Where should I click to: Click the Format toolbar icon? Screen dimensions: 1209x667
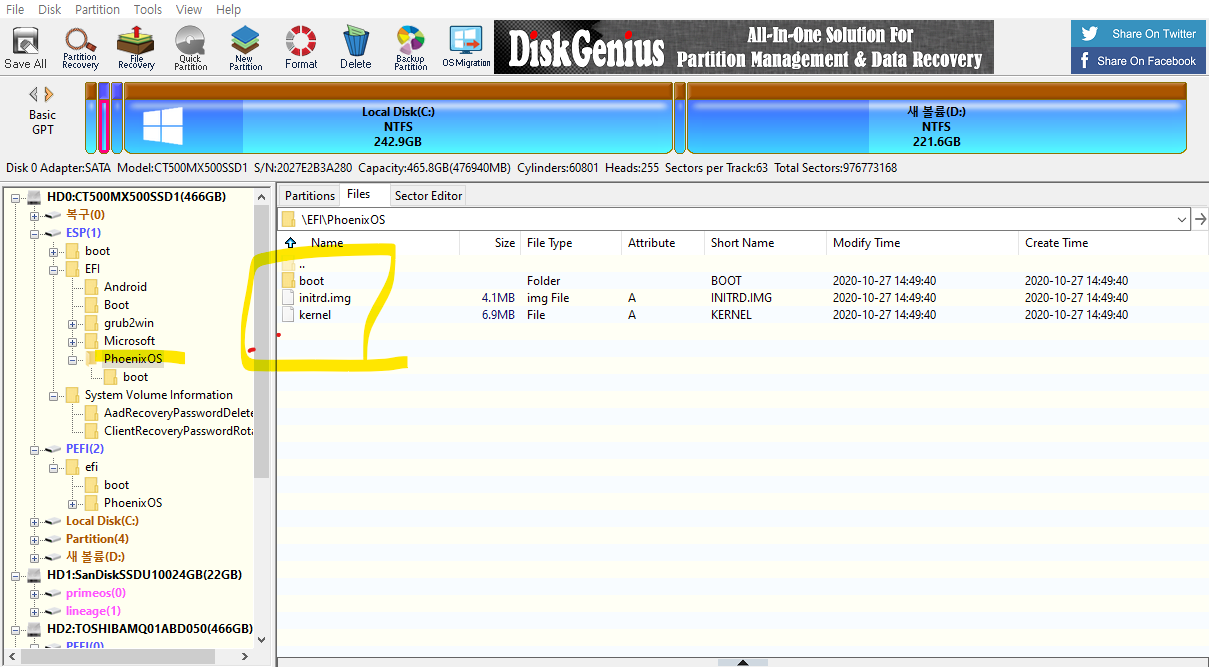pyautogui.click(x=301, y=46)
